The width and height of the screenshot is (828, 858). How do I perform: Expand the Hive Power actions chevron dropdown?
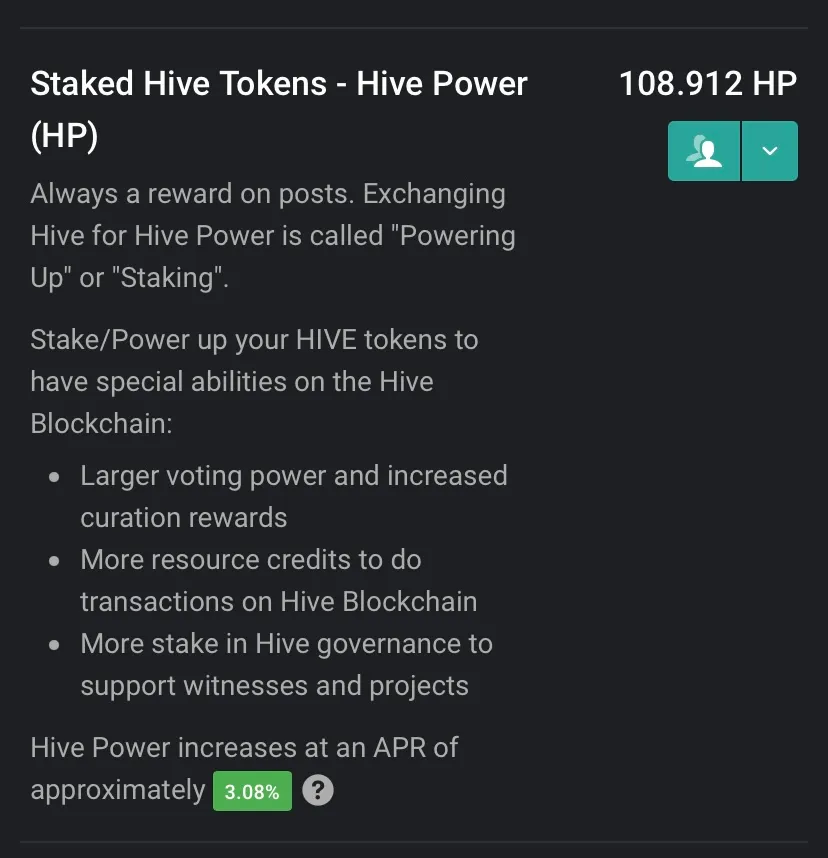[770, 151]
